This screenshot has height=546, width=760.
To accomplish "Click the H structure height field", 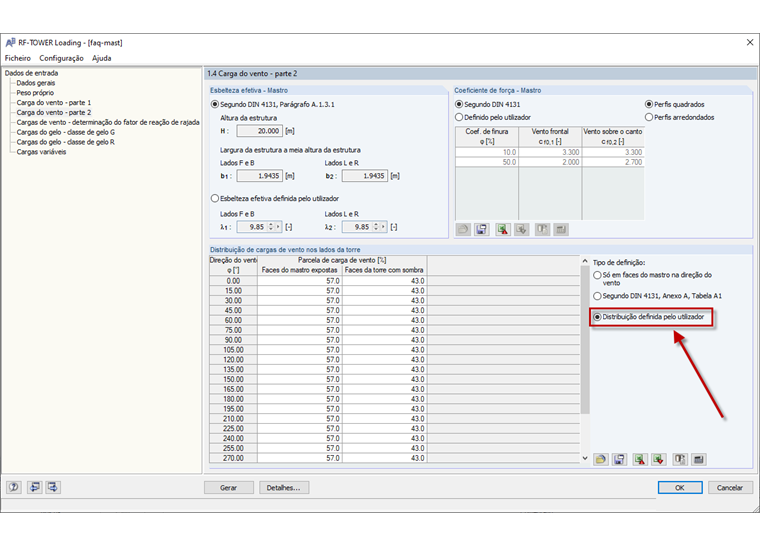I will (x=259, y=131).
